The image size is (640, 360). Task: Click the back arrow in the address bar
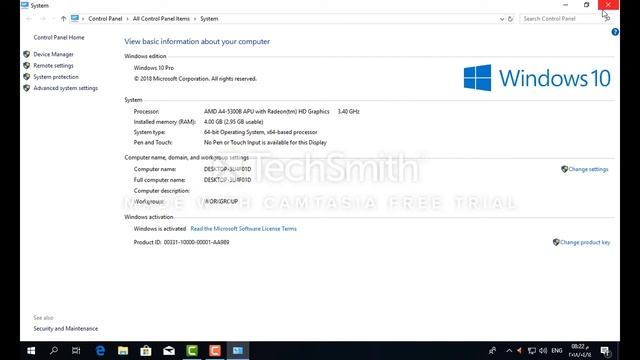pos(29,19)
